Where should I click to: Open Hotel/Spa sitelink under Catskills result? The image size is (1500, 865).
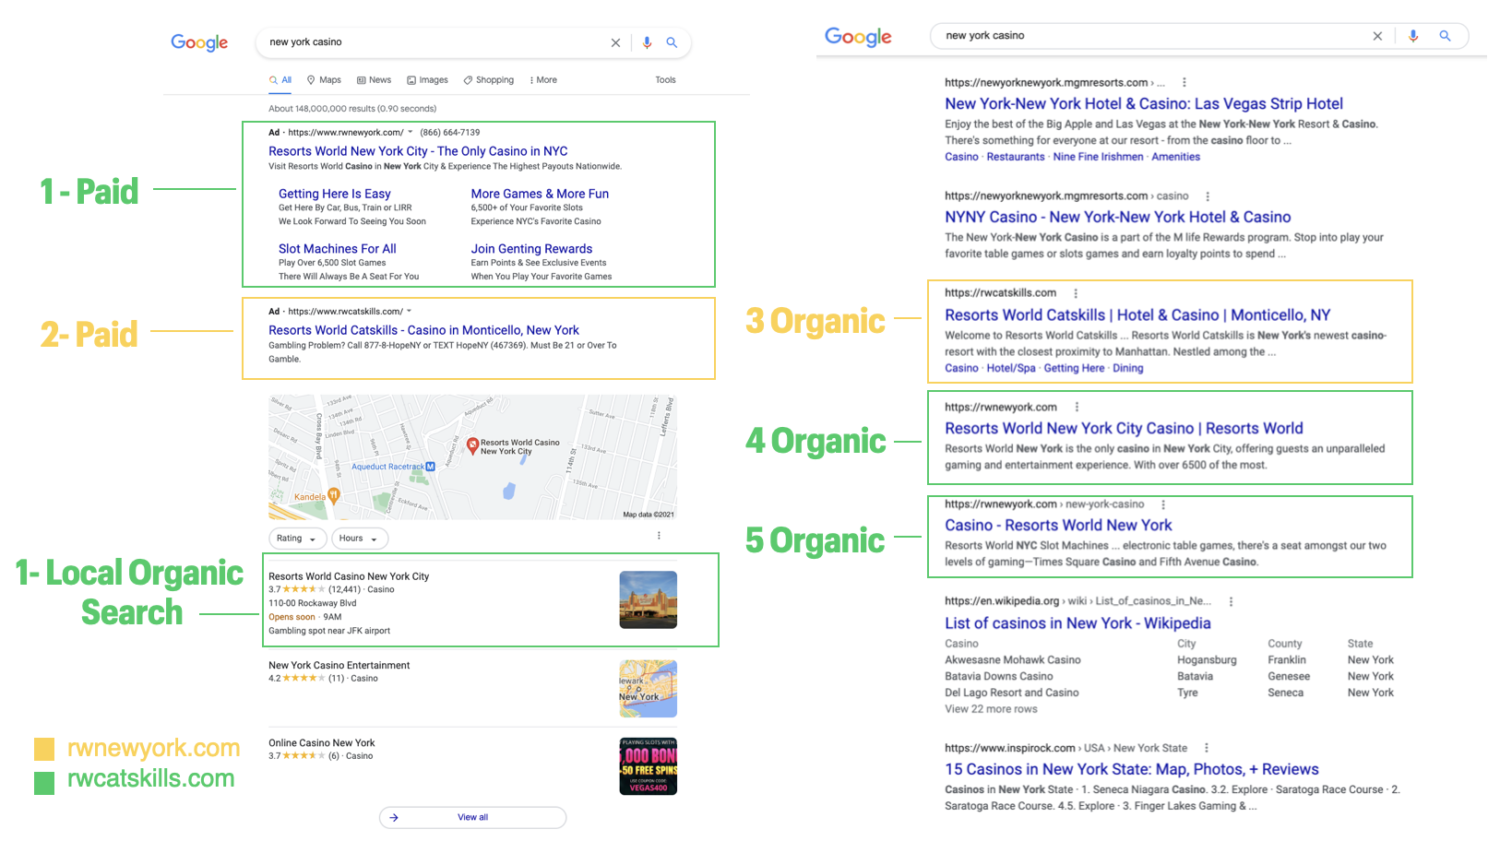click(1011, 368)
